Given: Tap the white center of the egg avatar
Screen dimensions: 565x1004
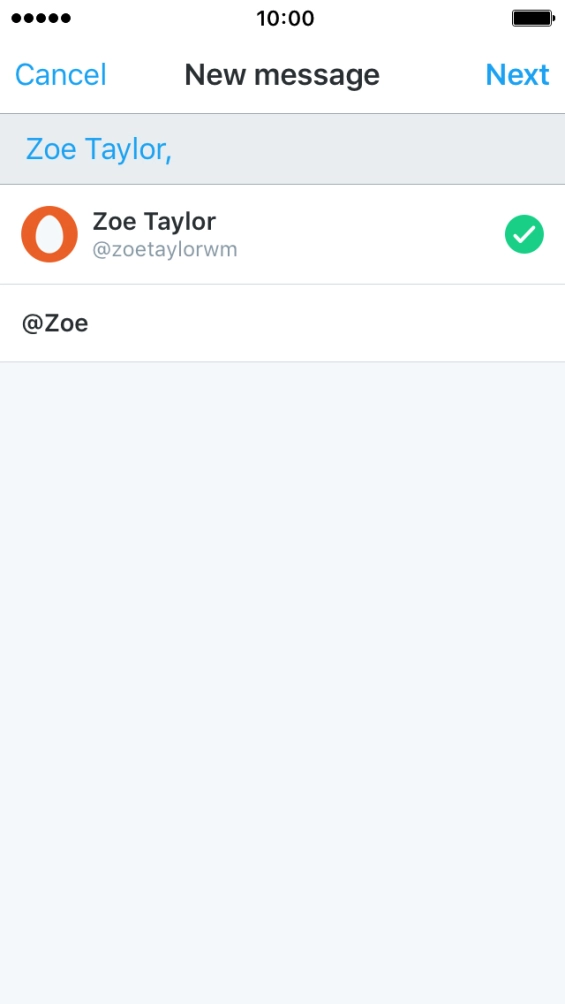Looking at the screenshot, I should pos(49,235).
